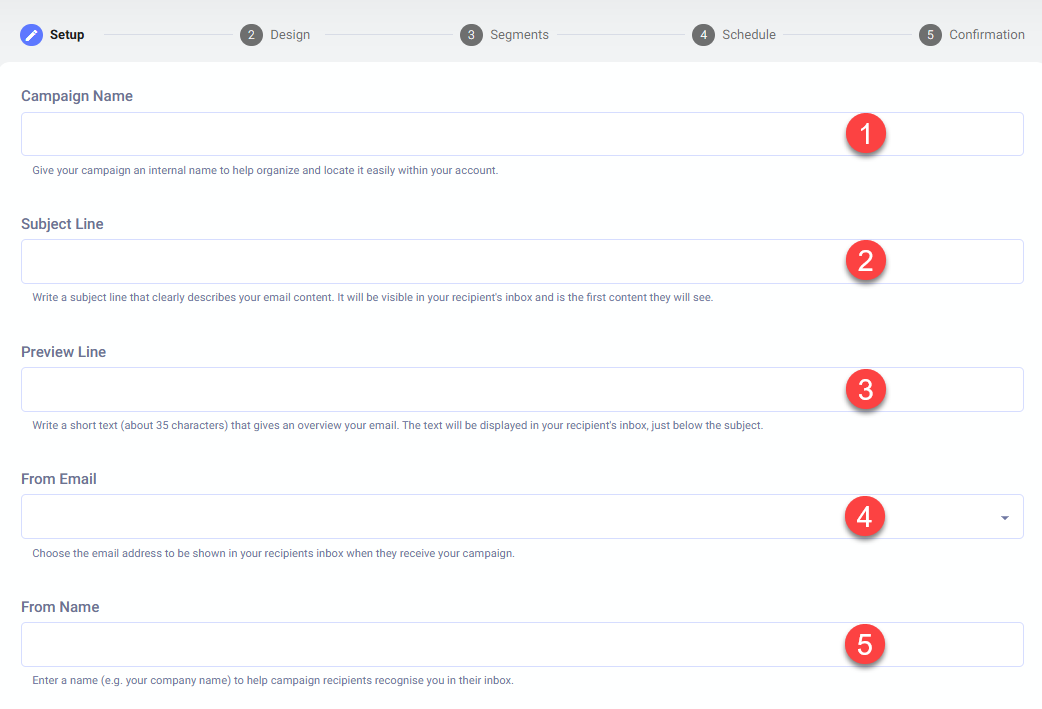The image size is (1042, 709).
Task: Switch to the Segments step label
Action: pyautogui.click(x=519, y=35)
